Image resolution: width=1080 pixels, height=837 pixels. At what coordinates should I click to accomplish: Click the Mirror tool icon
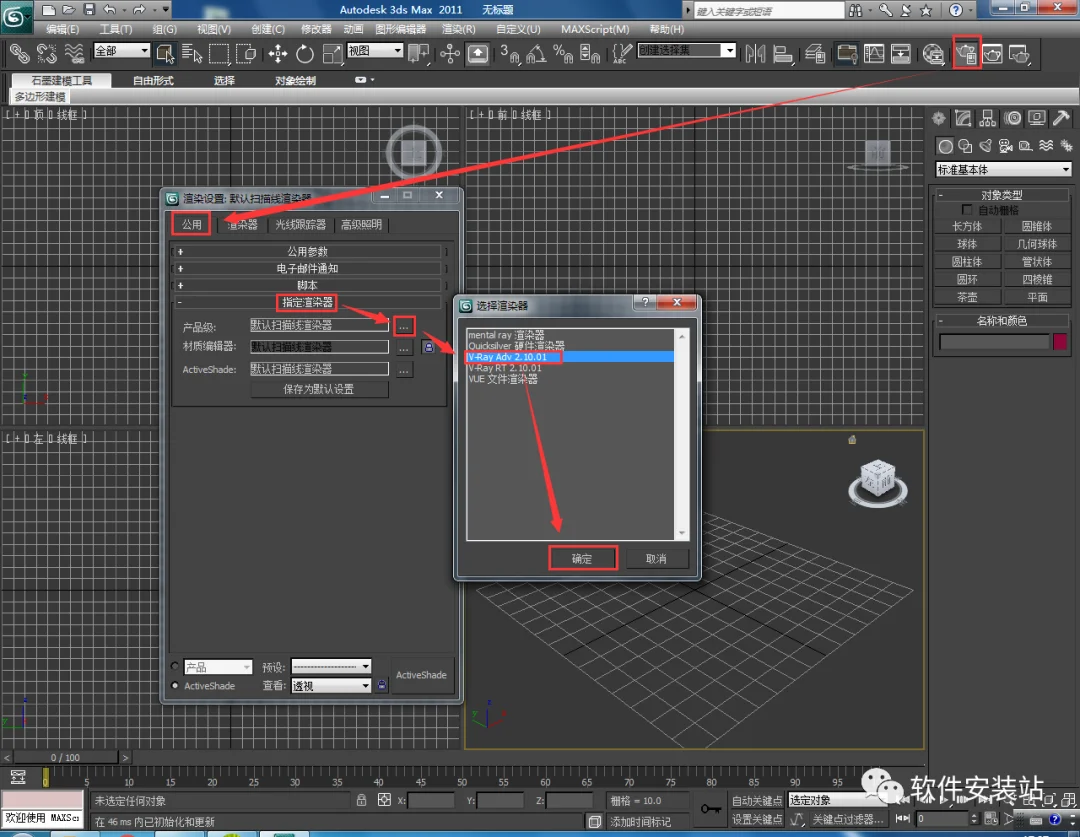[755, 54]
